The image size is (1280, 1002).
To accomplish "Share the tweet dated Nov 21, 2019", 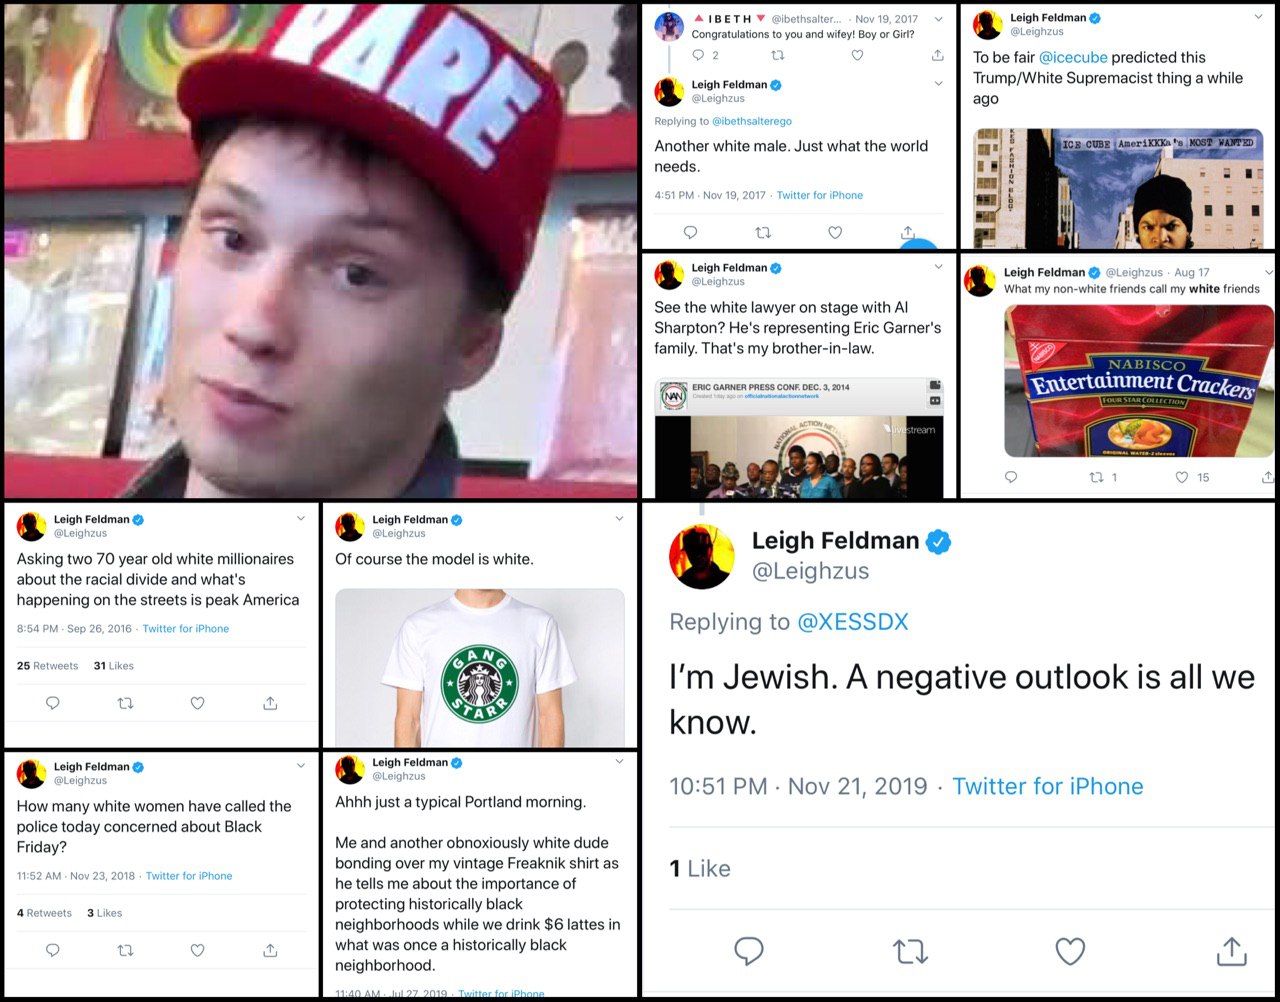I will 1231,951.
